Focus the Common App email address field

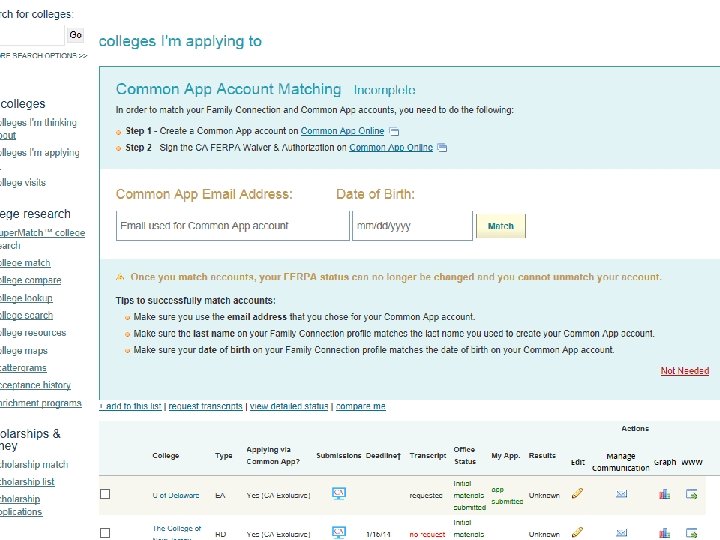[233, 225]
